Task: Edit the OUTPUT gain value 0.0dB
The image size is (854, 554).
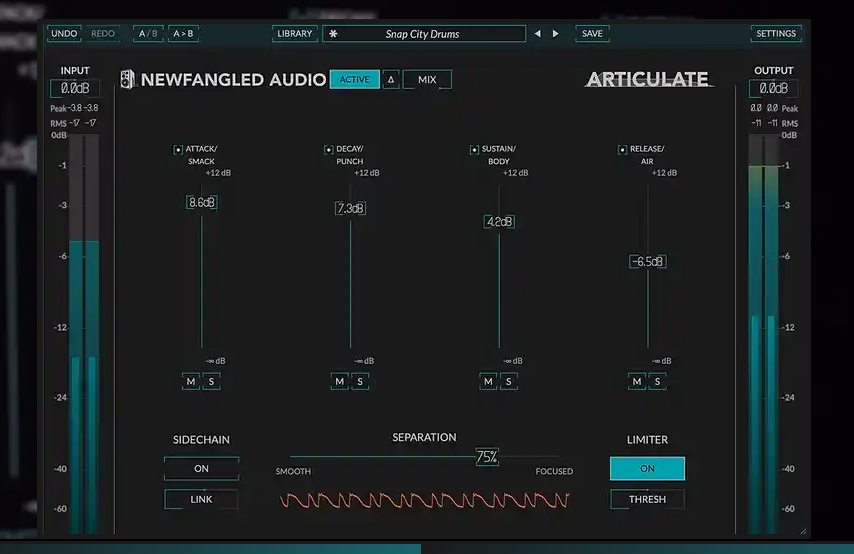Action: point(773,88)
